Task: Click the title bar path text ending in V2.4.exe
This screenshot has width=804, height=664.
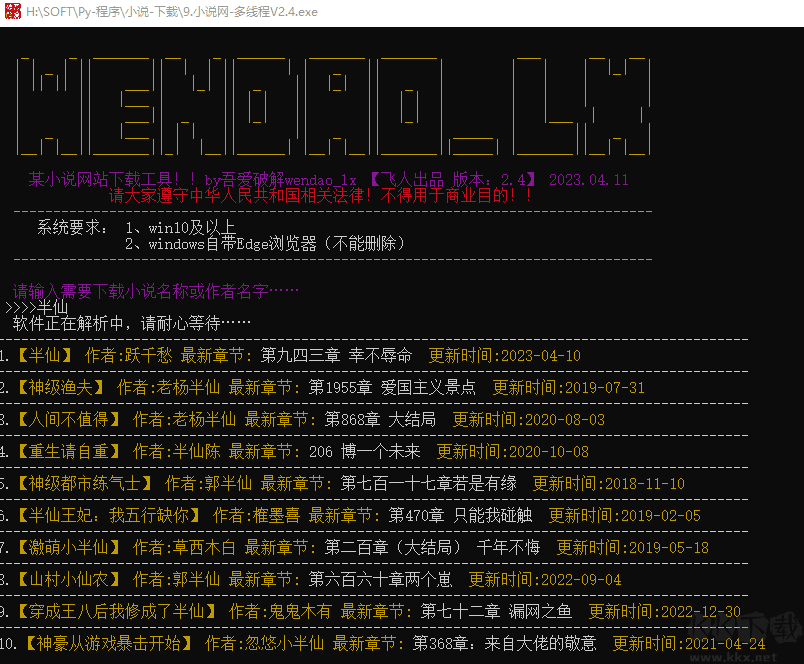Action: pos(172,12)
